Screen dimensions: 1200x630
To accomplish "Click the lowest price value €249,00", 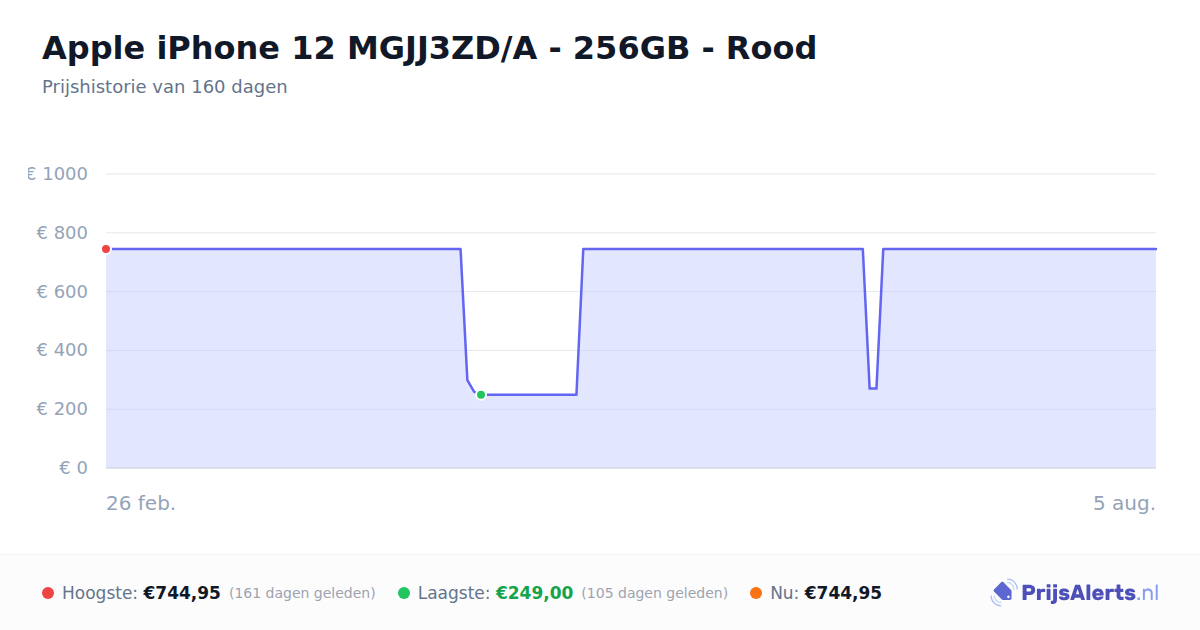I will (534, 593).
